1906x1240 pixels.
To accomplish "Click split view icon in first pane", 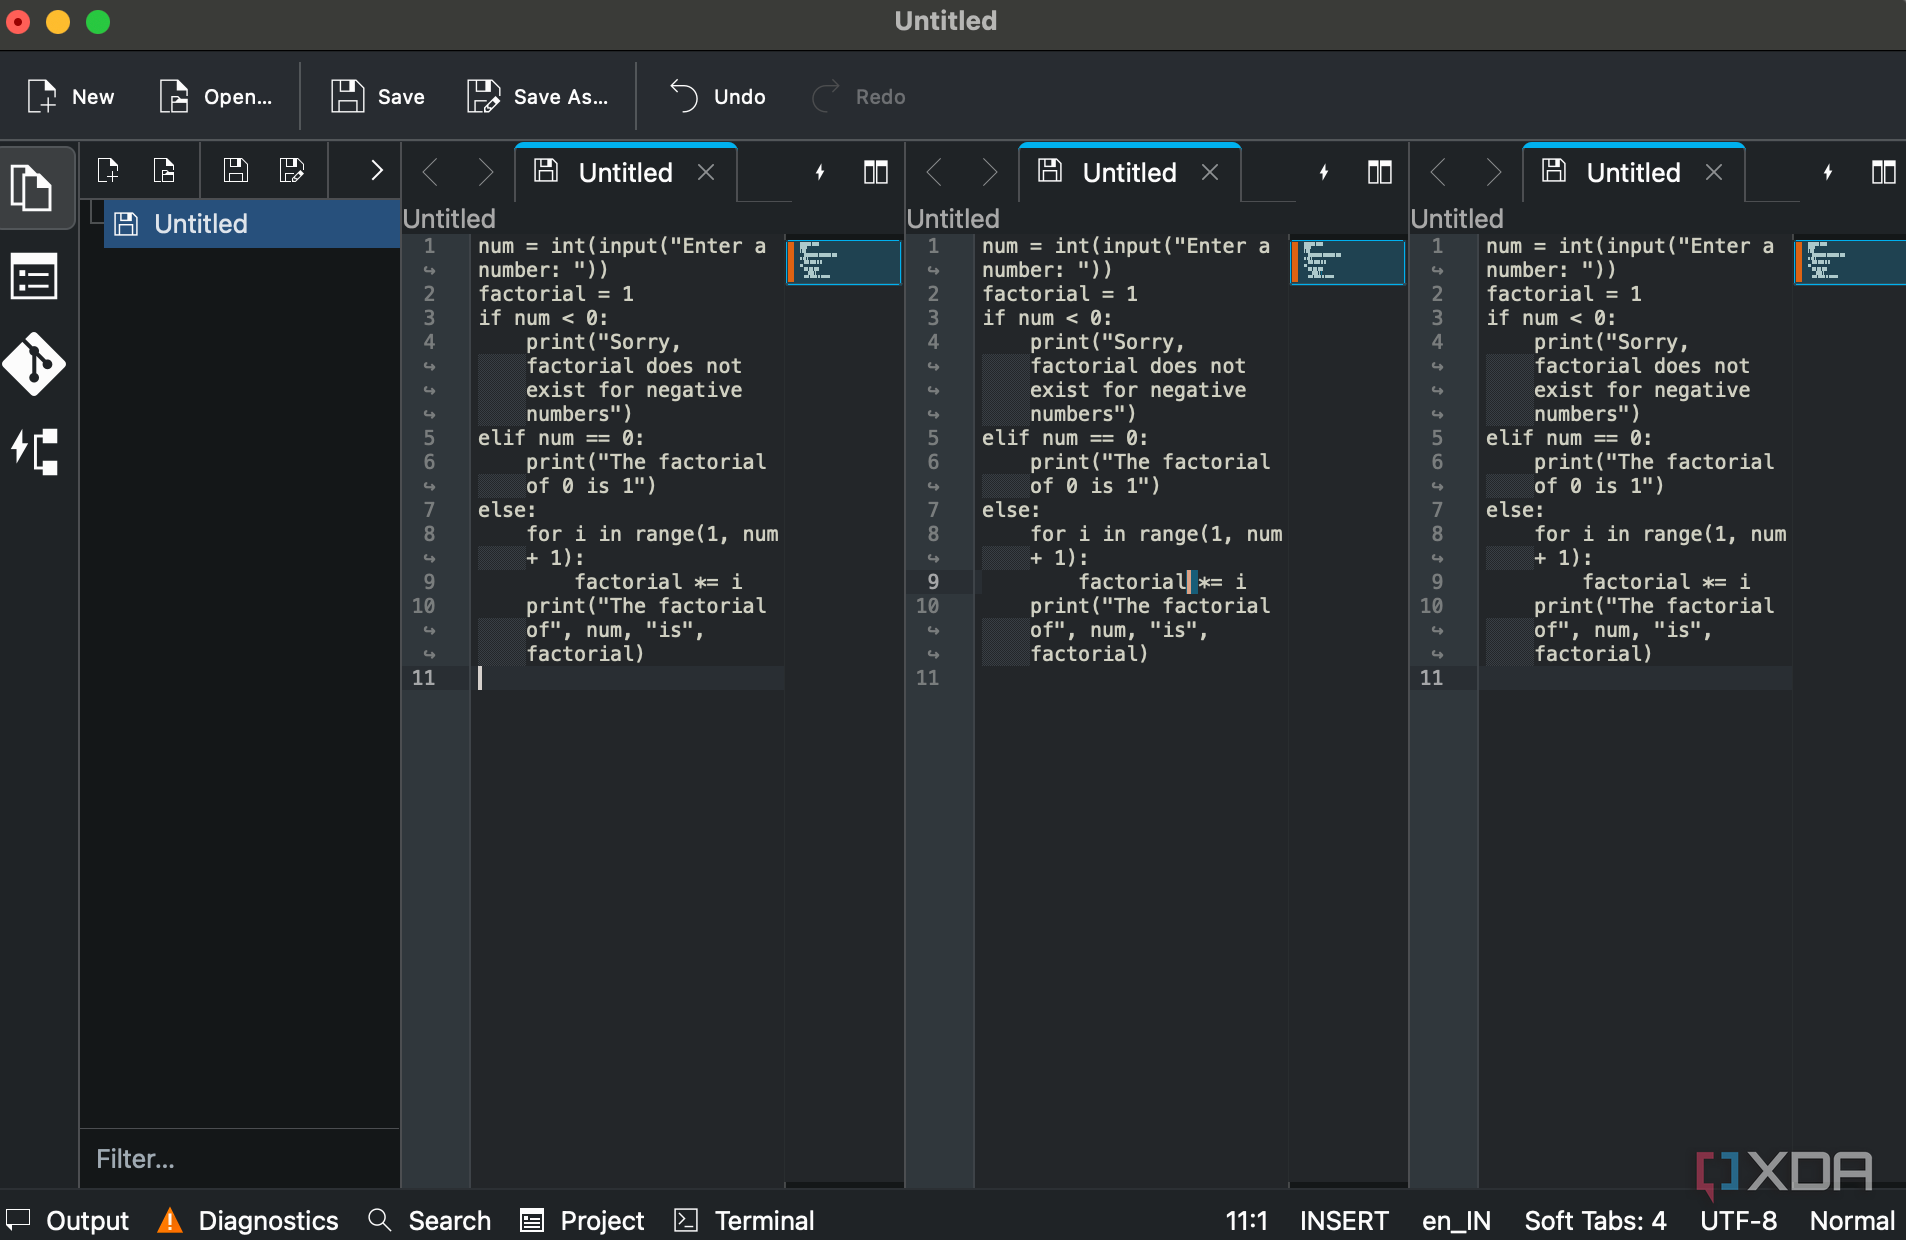I will [x=876, y=173].
